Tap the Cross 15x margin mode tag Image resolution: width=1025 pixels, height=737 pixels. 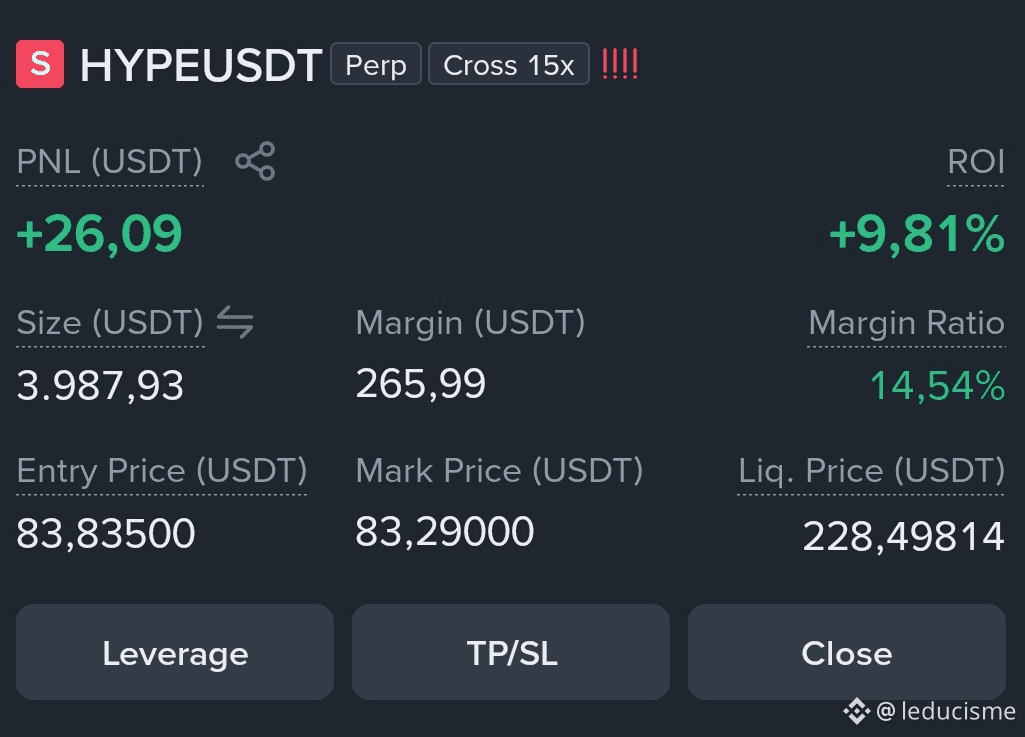pos(509,64)
